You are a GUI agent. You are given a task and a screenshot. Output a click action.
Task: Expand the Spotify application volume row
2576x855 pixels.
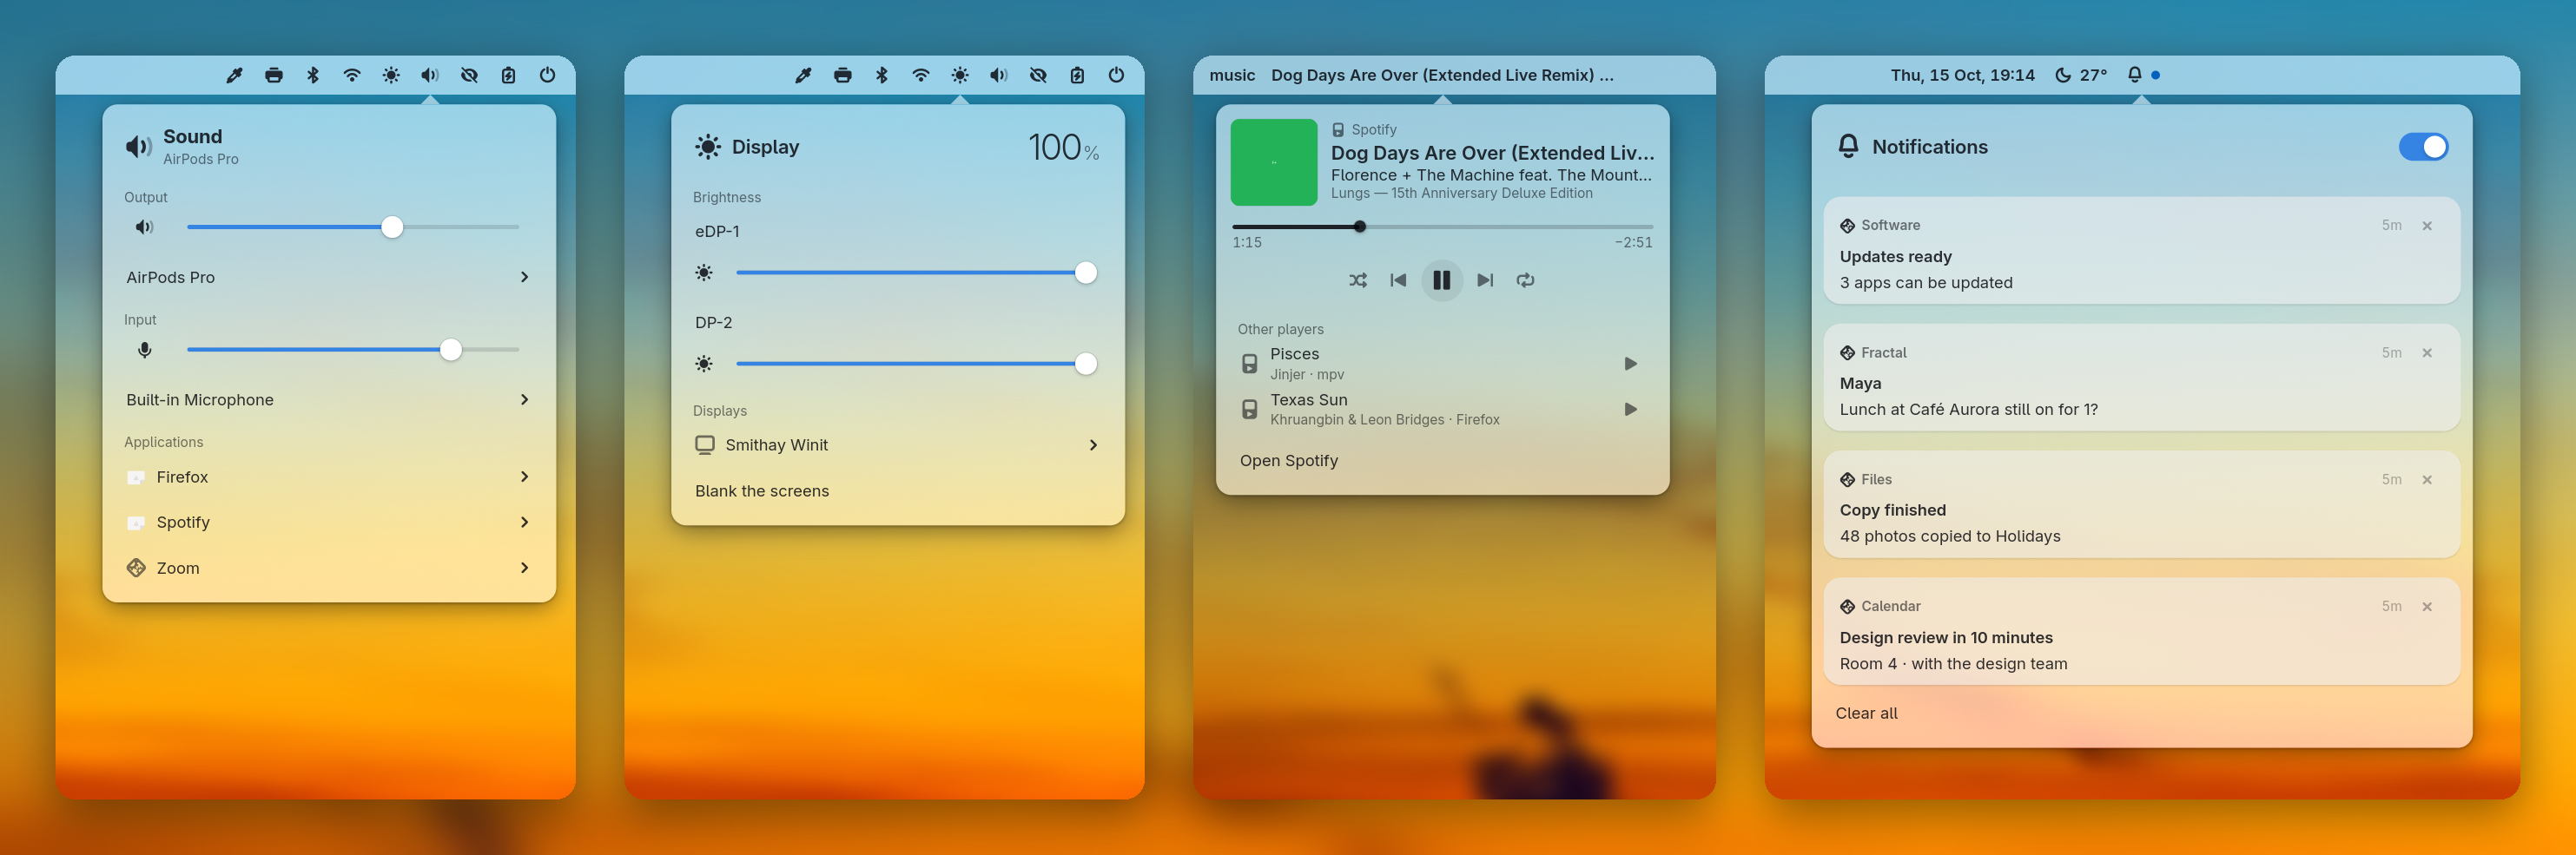(329, 522)
